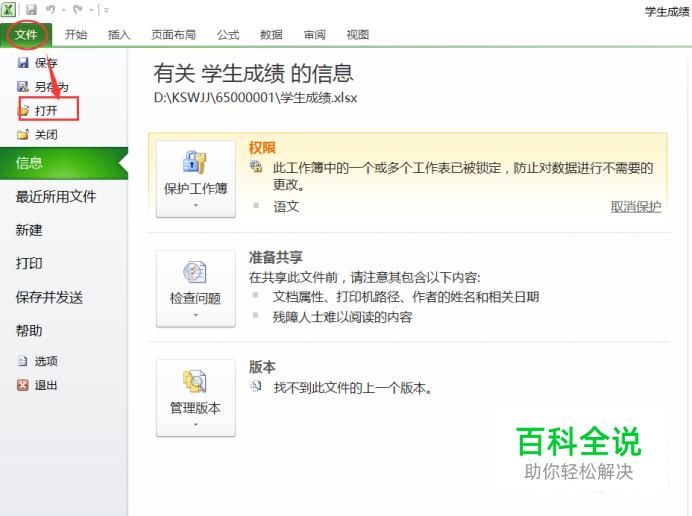Open the 文件 (File) tab
The width and height of the screenshot is (692, 516).
click(26, 34)
